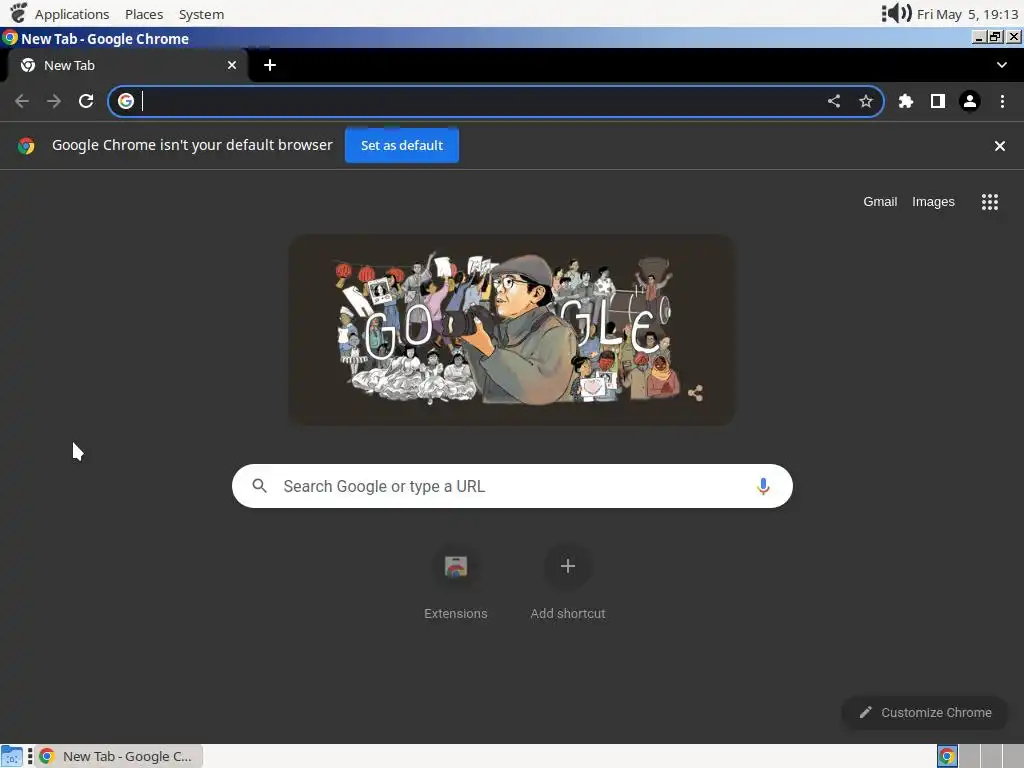Viewport: 1024px width, 768px height.
Task: Toggle the side panel icon
Action: [x=938, y=101]
